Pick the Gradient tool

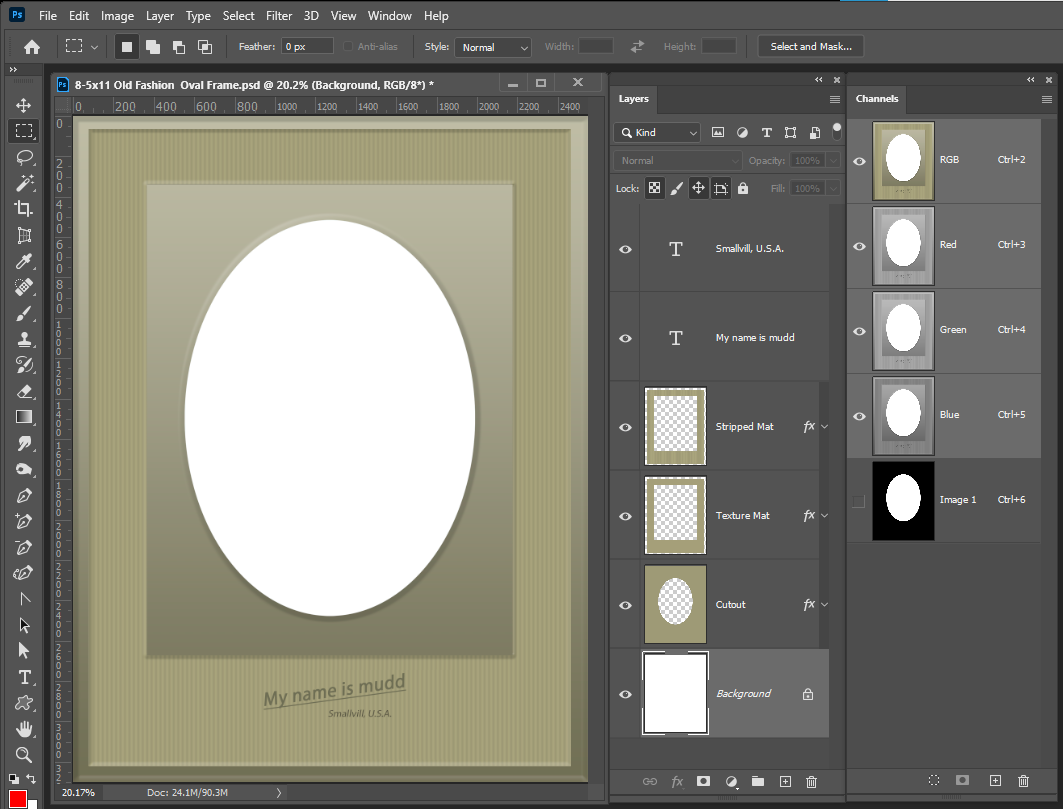coord(24,417)
